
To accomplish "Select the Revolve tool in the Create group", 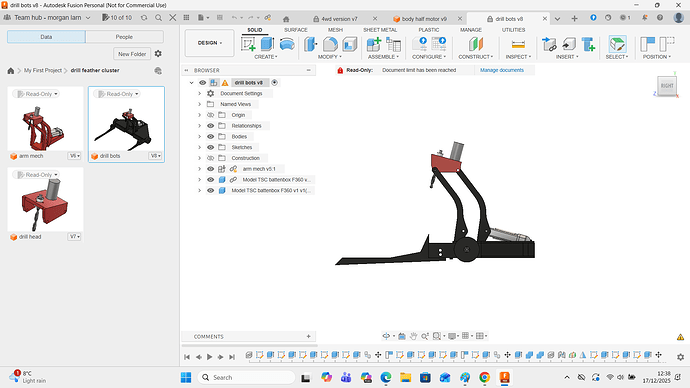I will coord(287,44).
